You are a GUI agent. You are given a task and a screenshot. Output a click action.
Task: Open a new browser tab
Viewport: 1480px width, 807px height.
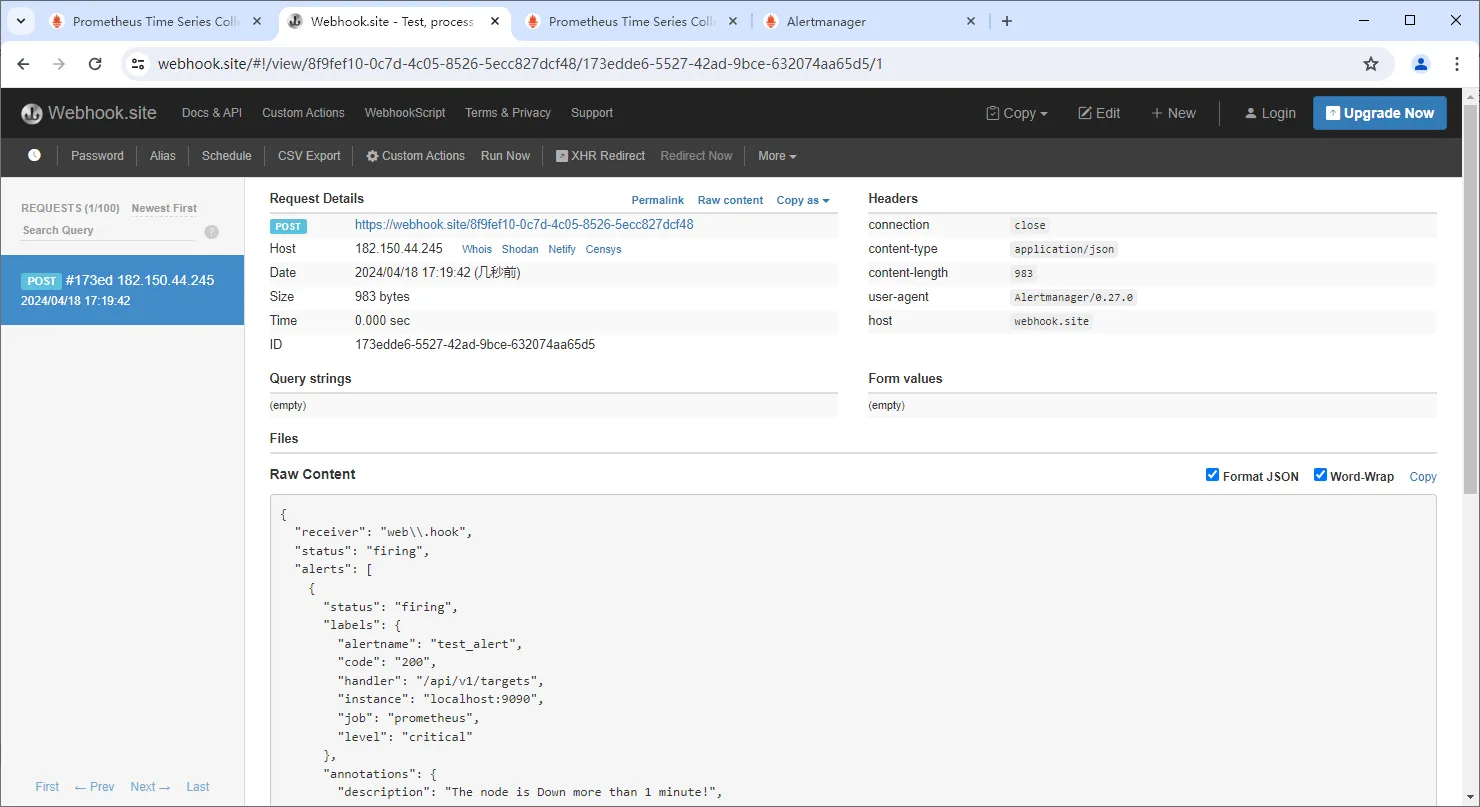pos(1007,21)
